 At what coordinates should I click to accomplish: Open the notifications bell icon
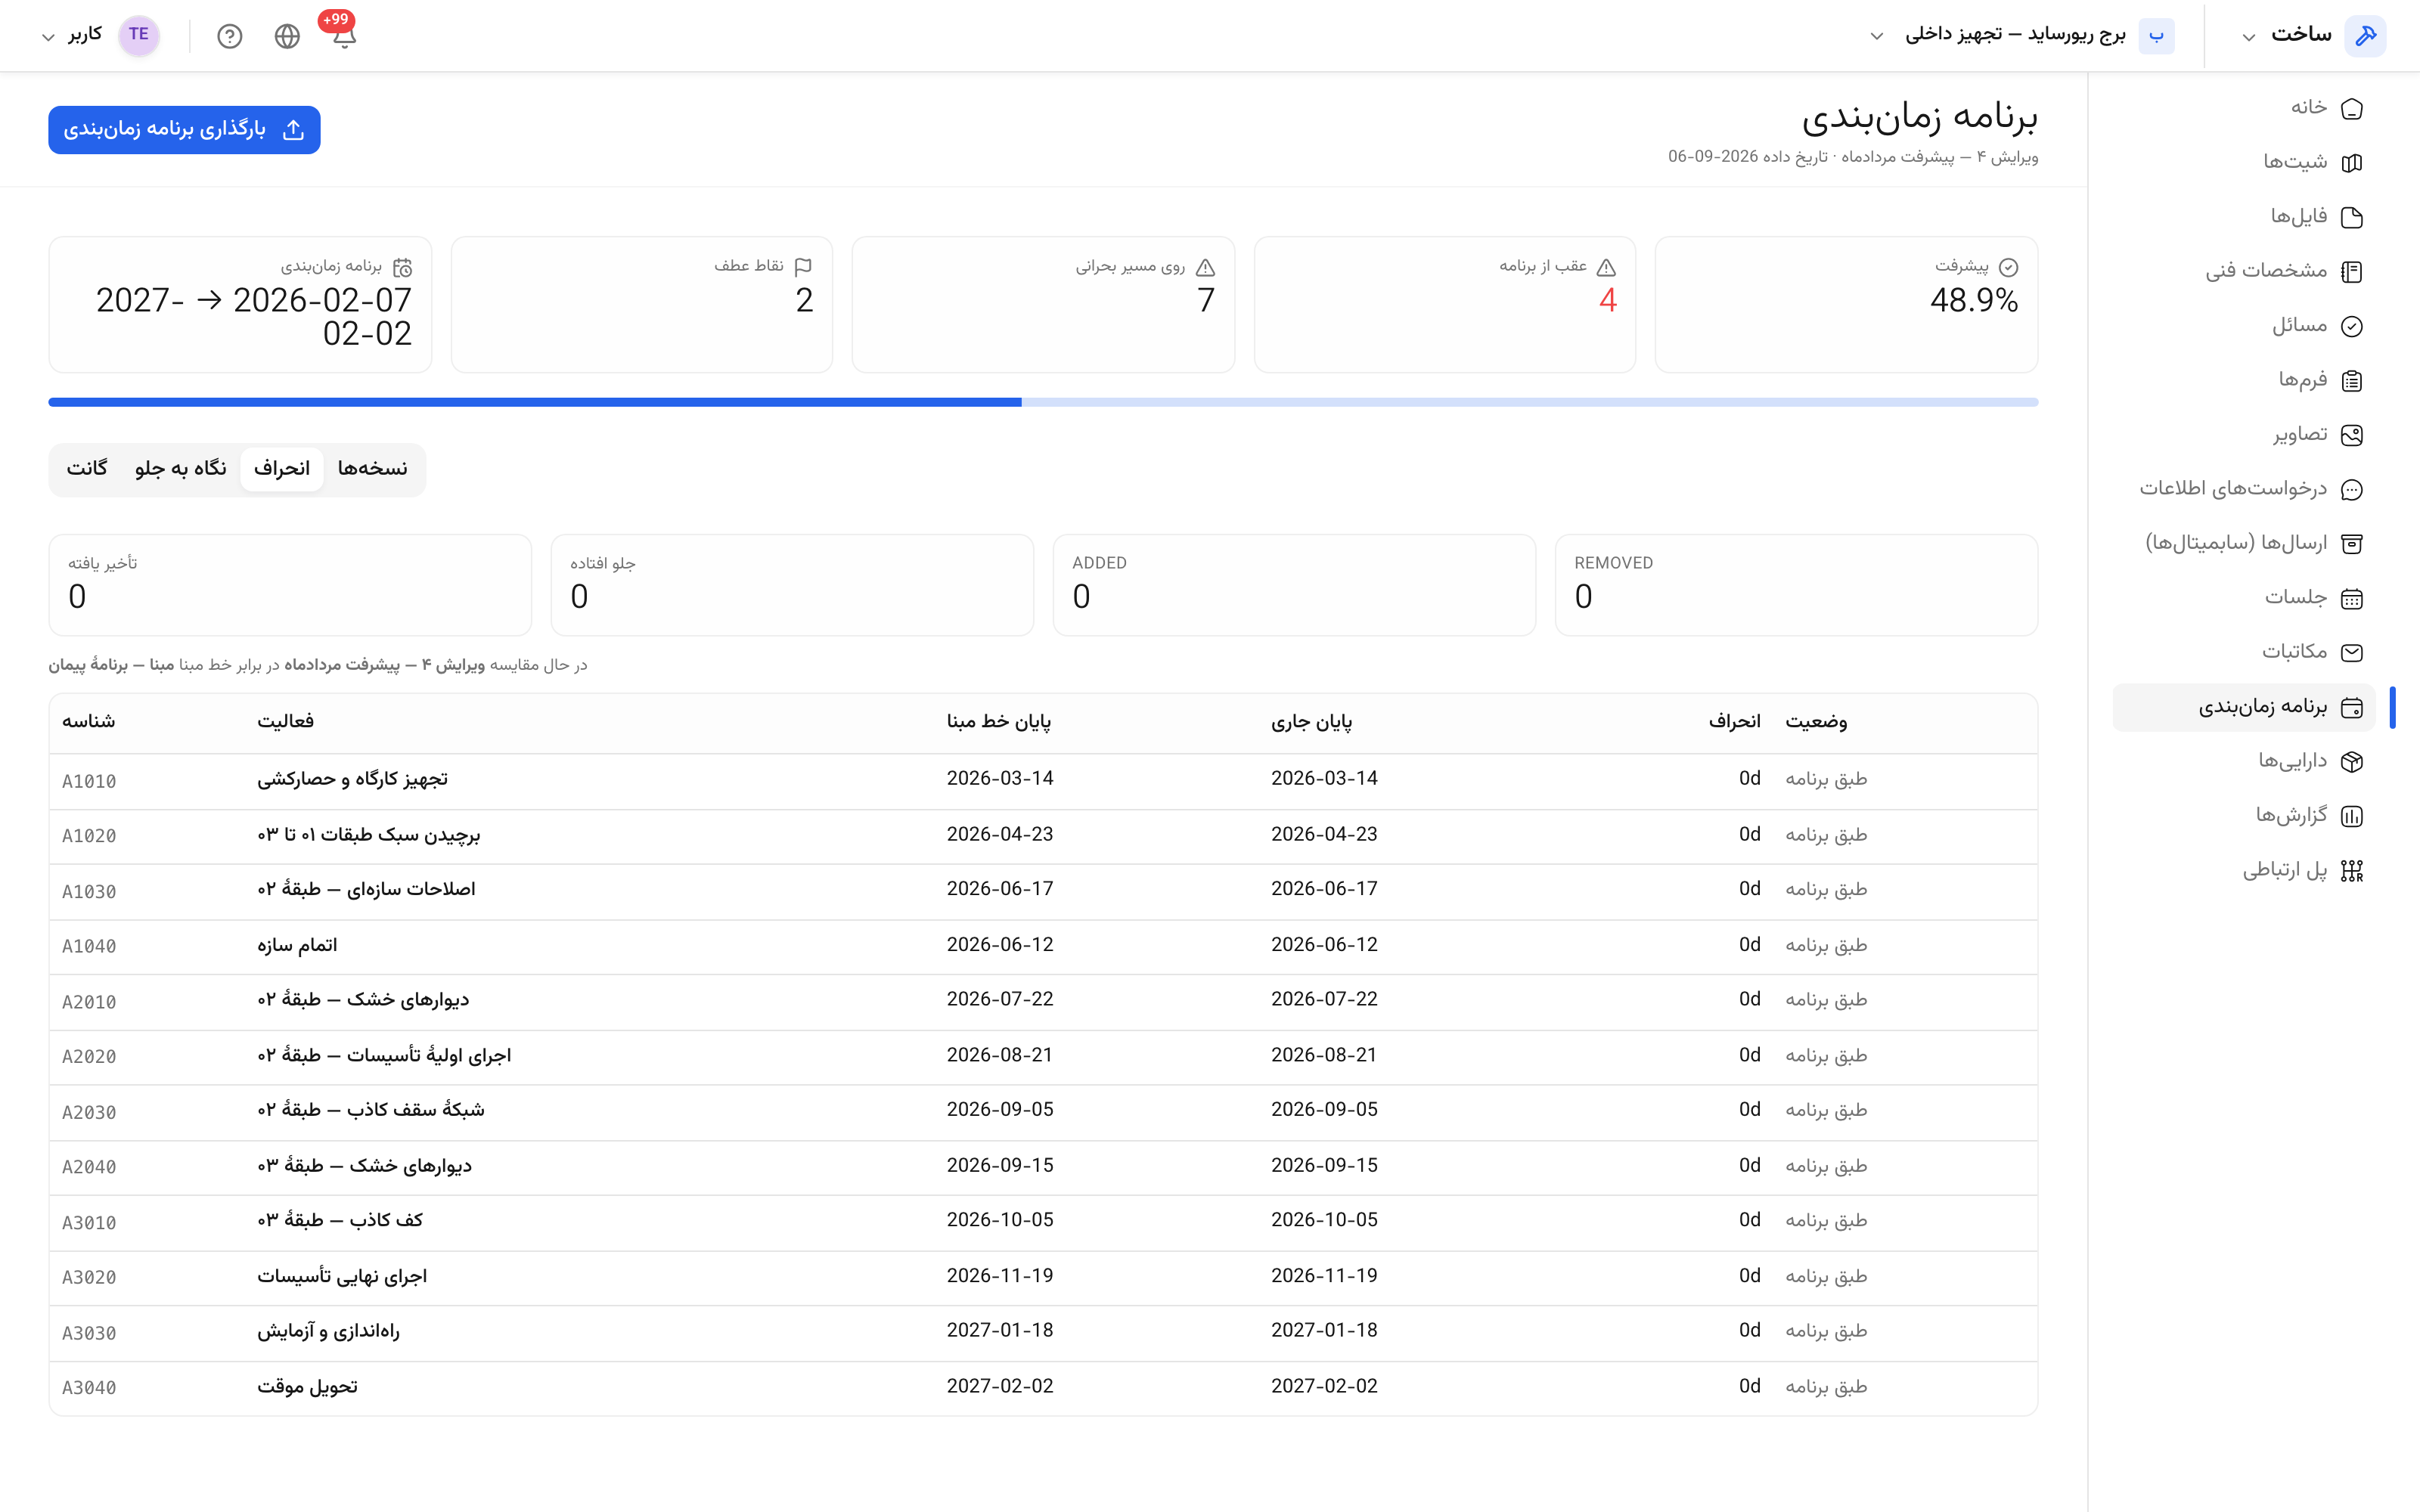pyautogui.click(x=344, y=36)
